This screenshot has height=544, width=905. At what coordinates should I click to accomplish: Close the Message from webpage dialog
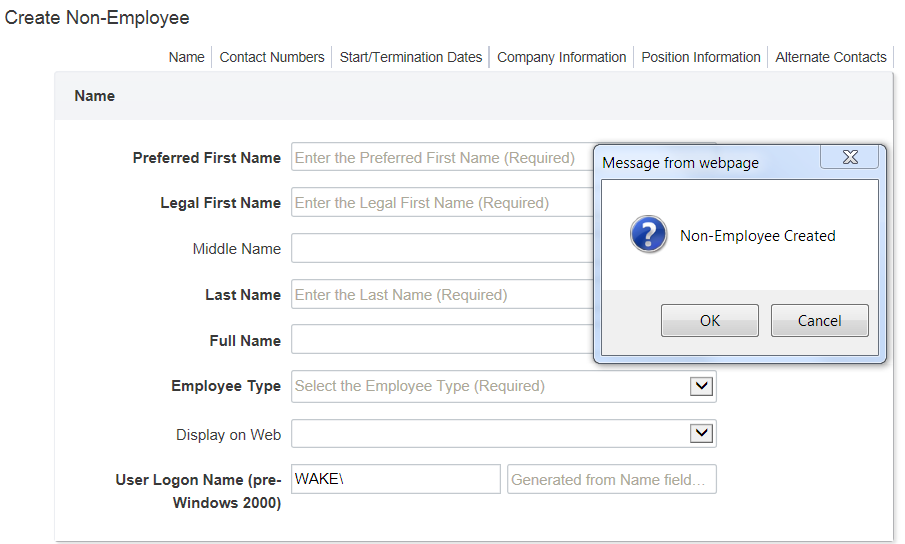pos(850,157)
